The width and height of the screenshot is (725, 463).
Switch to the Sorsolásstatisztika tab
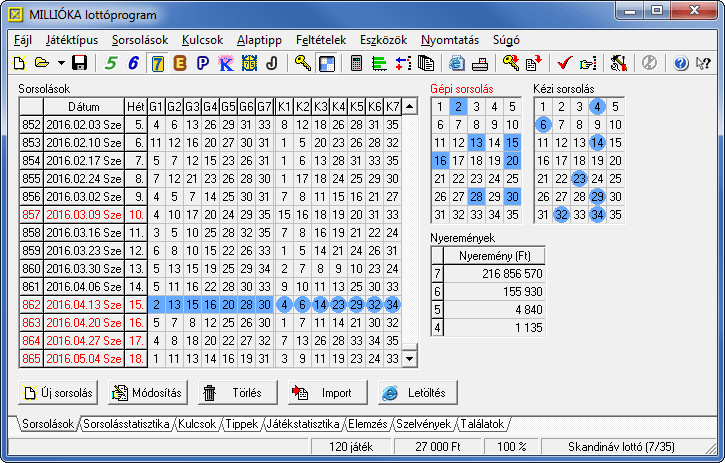[126, 424]
